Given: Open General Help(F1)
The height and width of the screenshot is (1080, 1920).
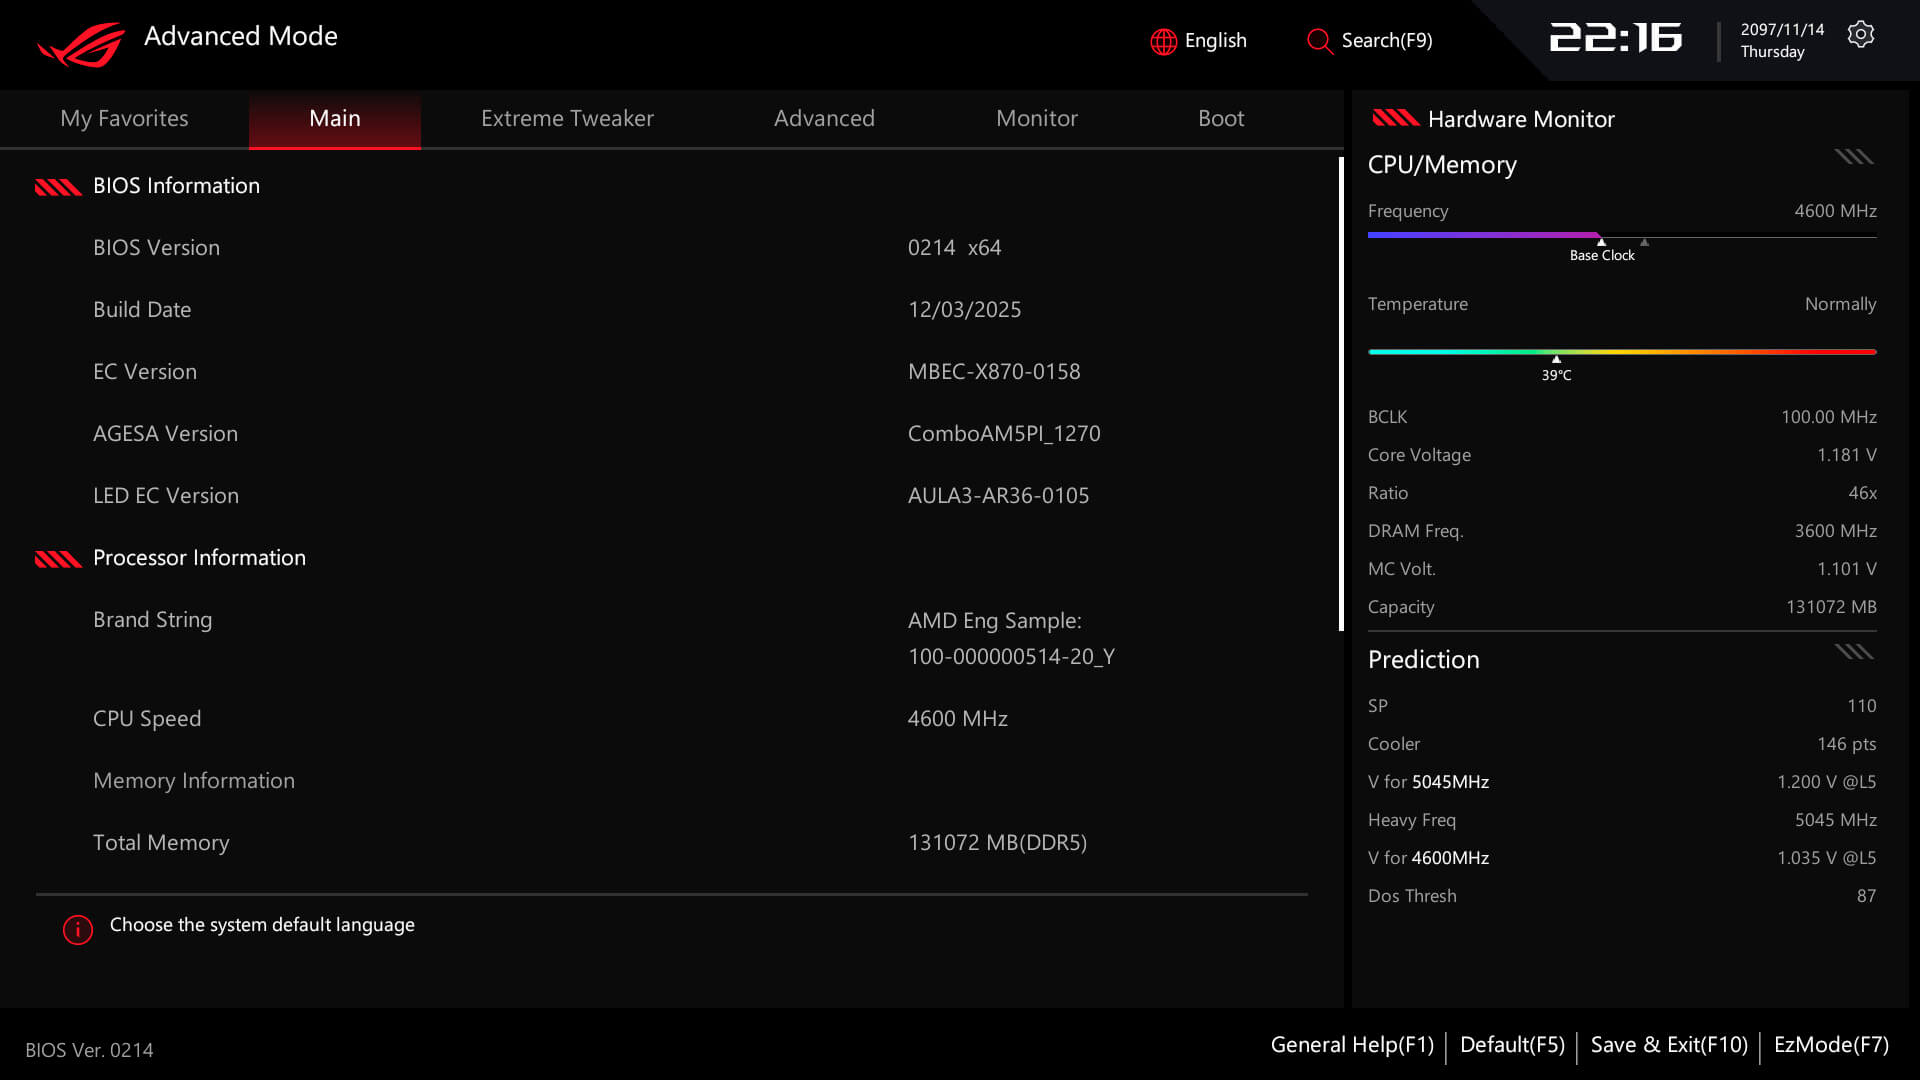Looking at the screenshot, I should [1351, 1044].
